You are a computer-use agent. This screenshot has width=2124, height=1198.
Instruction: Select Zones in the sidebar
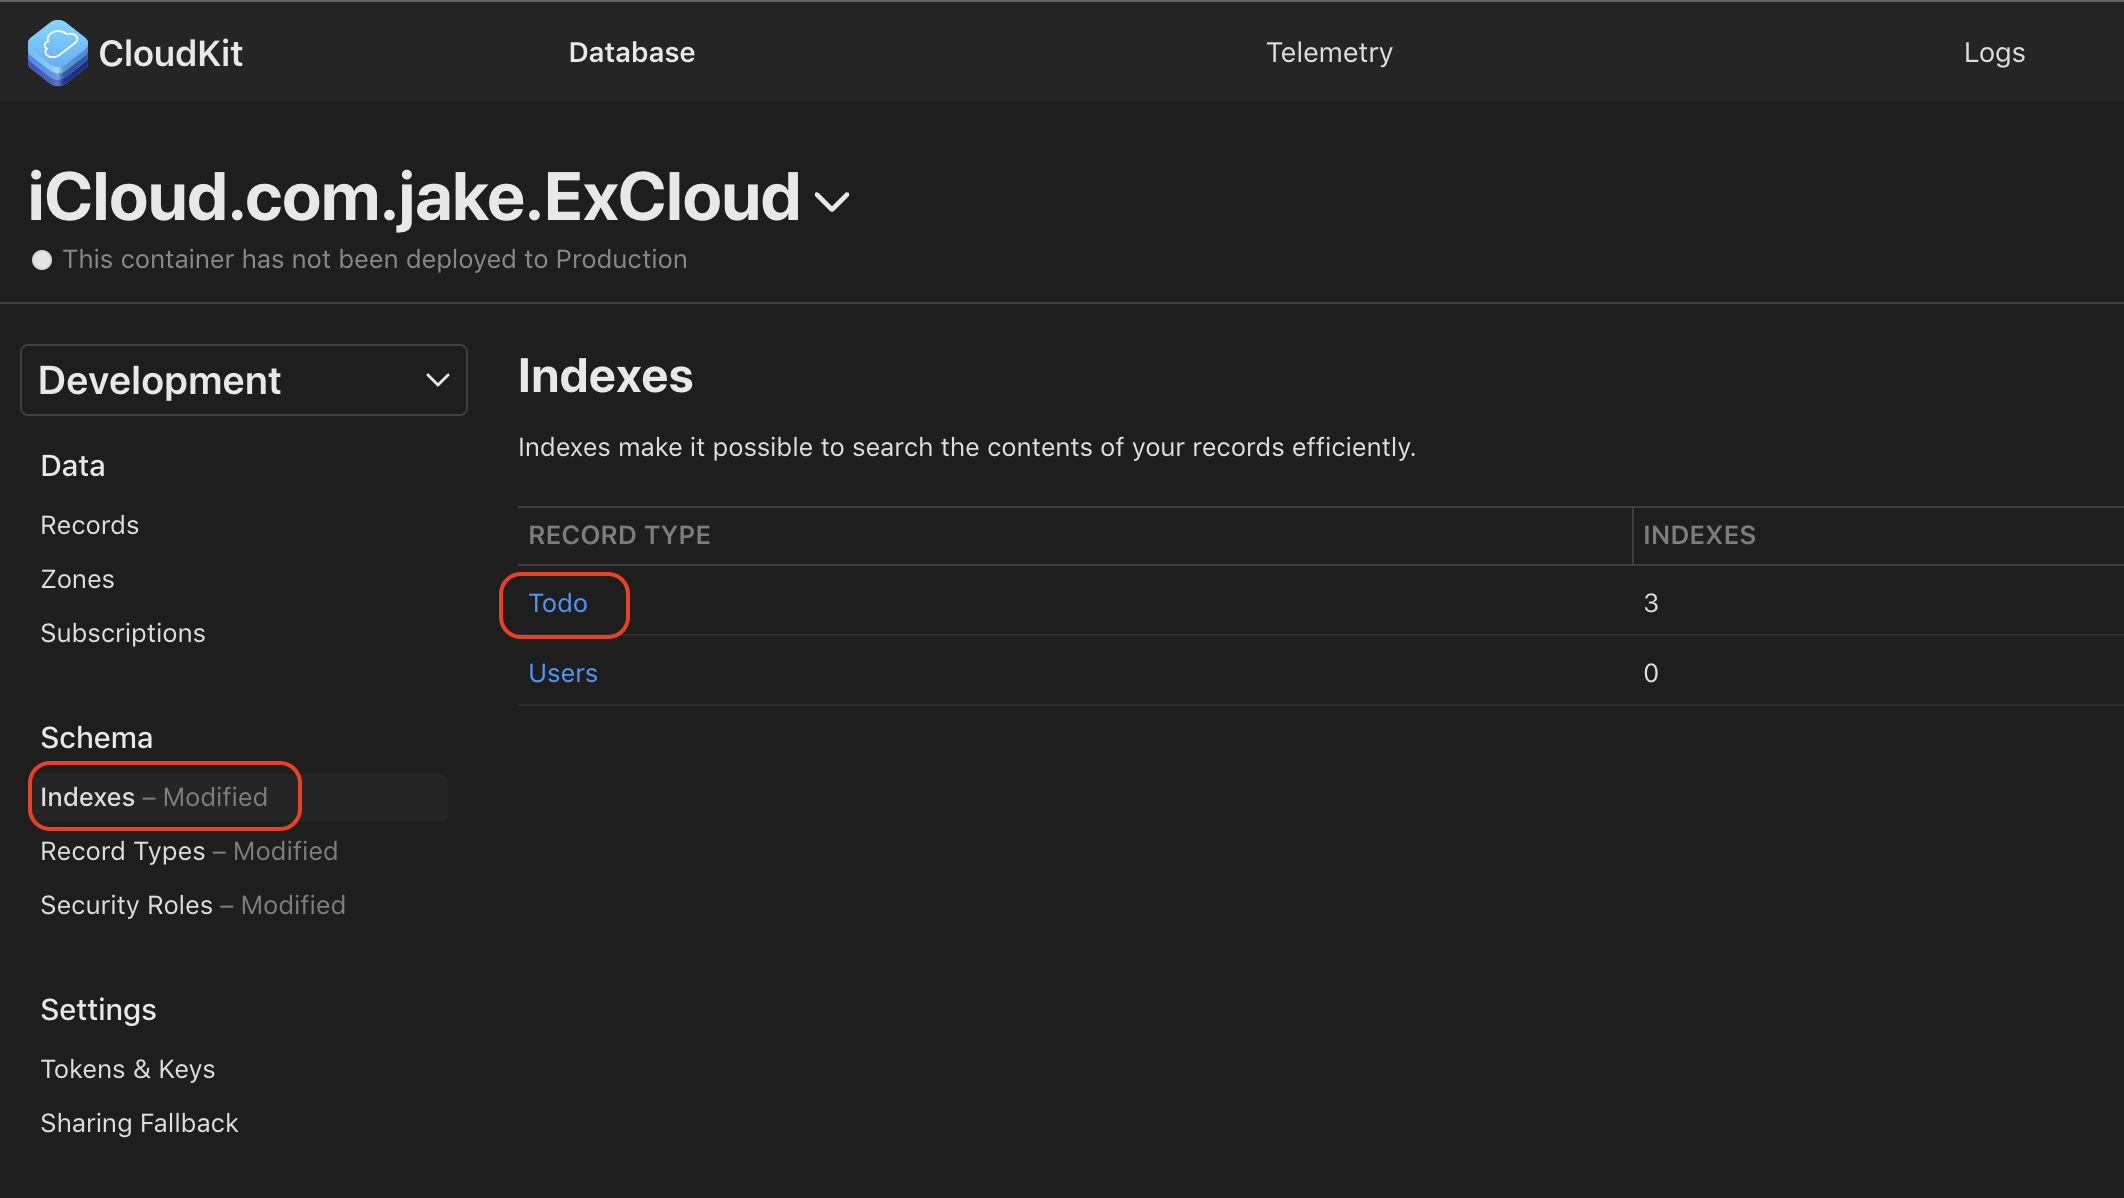pos(77,579)
